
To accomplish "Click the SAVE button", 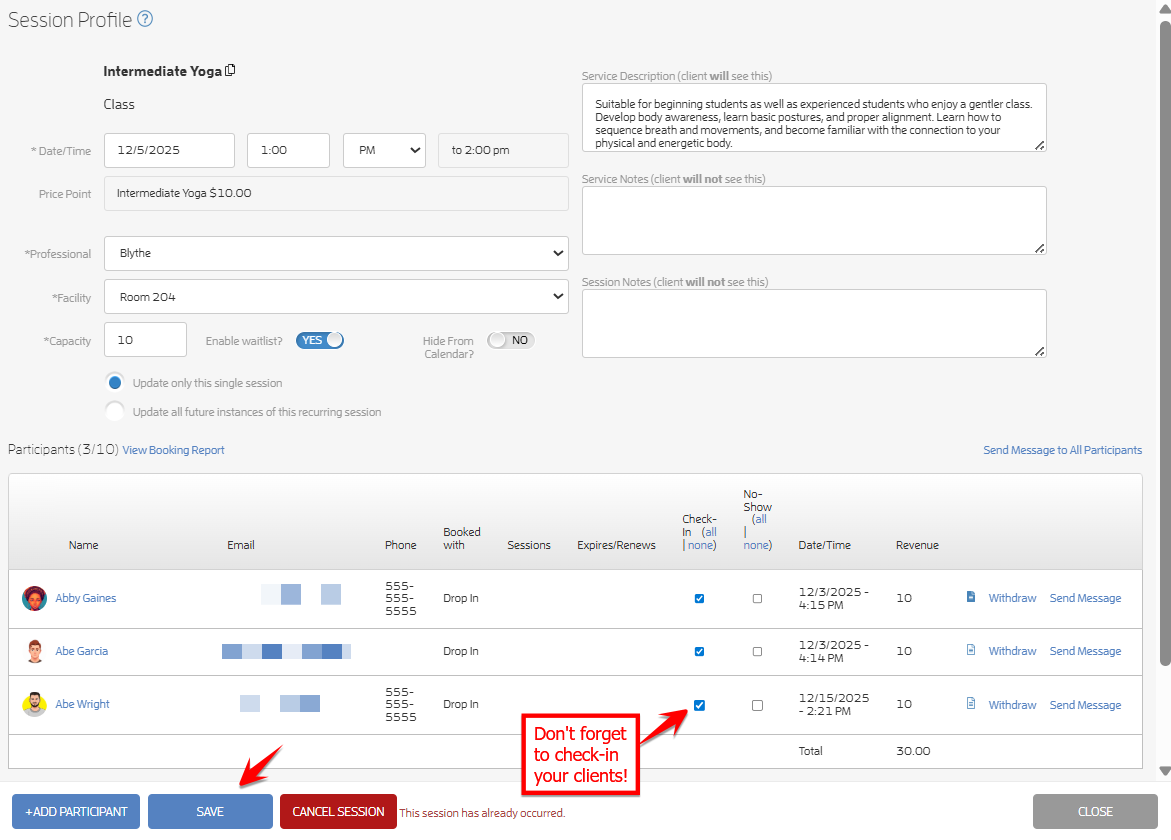I will 210,812.
